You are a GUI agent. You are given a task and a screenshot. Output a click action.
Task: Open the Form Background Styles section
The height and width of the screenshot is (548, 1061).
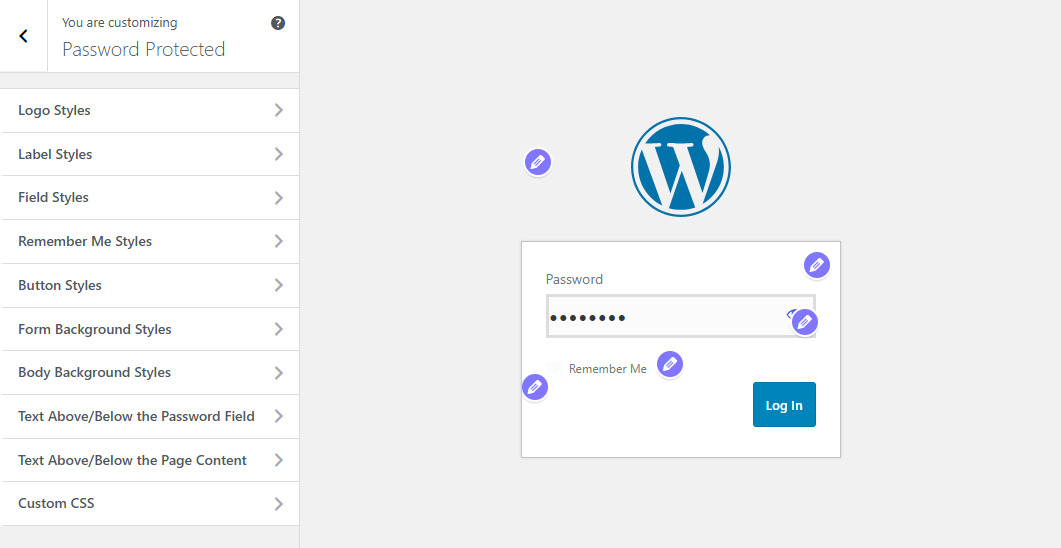[x=150, y=329]
